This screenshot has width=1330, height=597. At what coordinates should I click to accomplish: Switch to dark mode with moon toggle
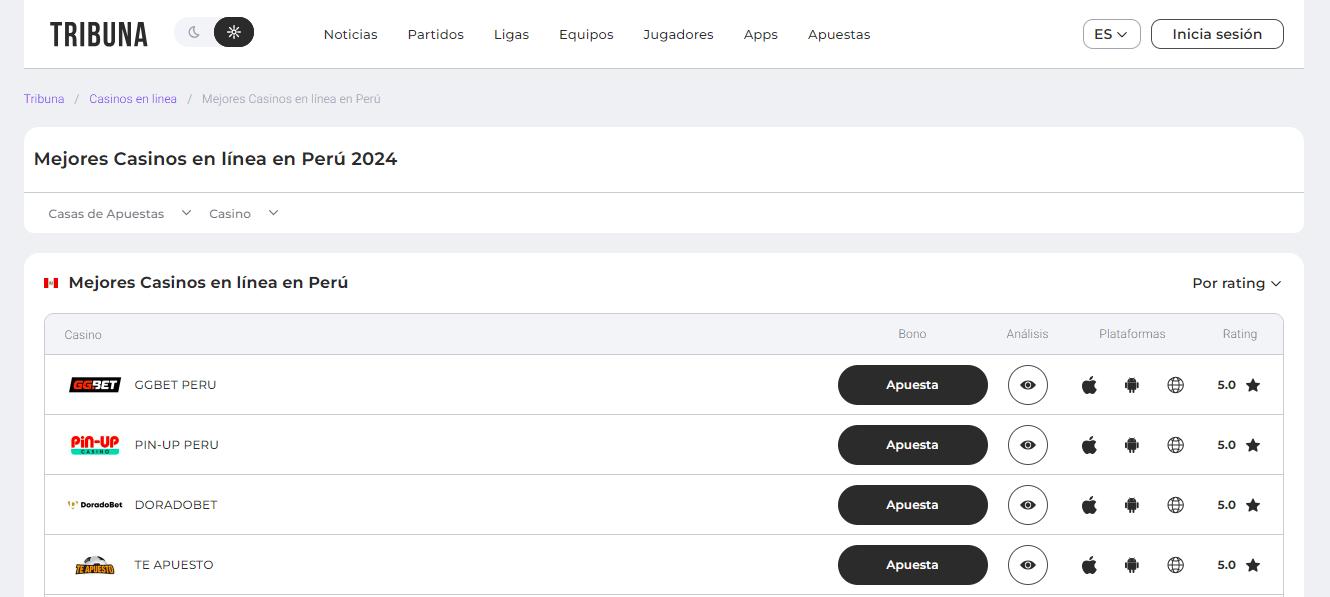tap(194, 33)
